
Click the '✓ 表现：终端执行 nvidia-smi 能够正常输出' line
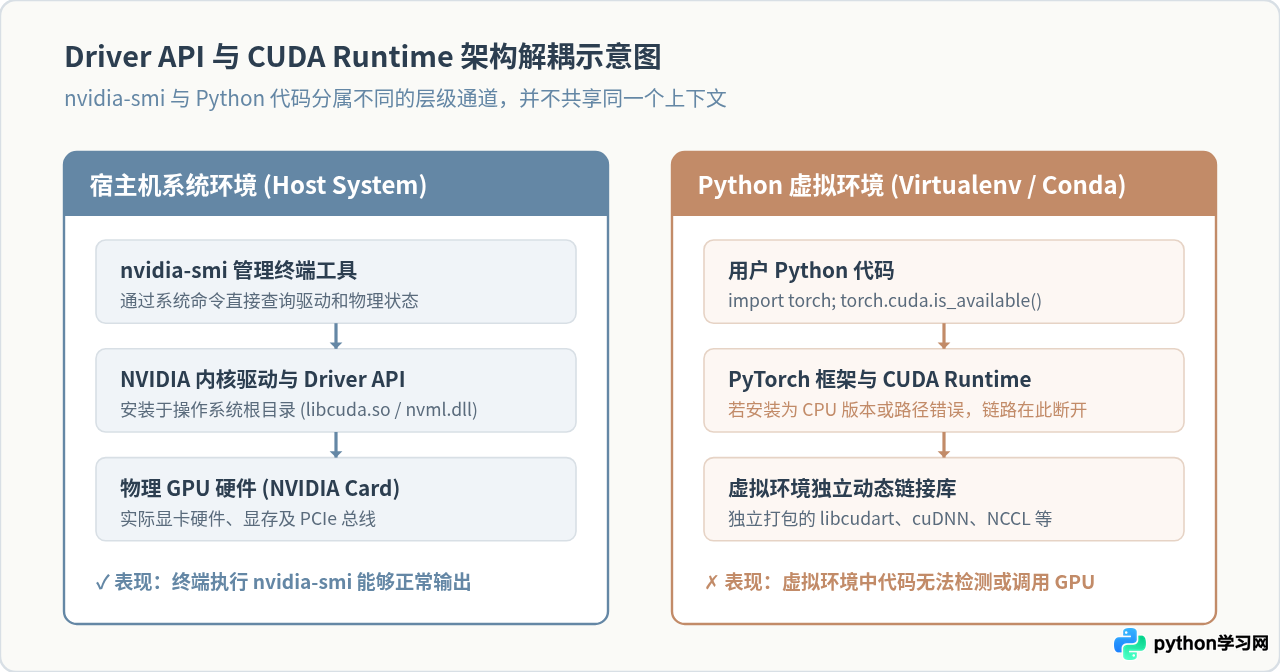[283, 582]
